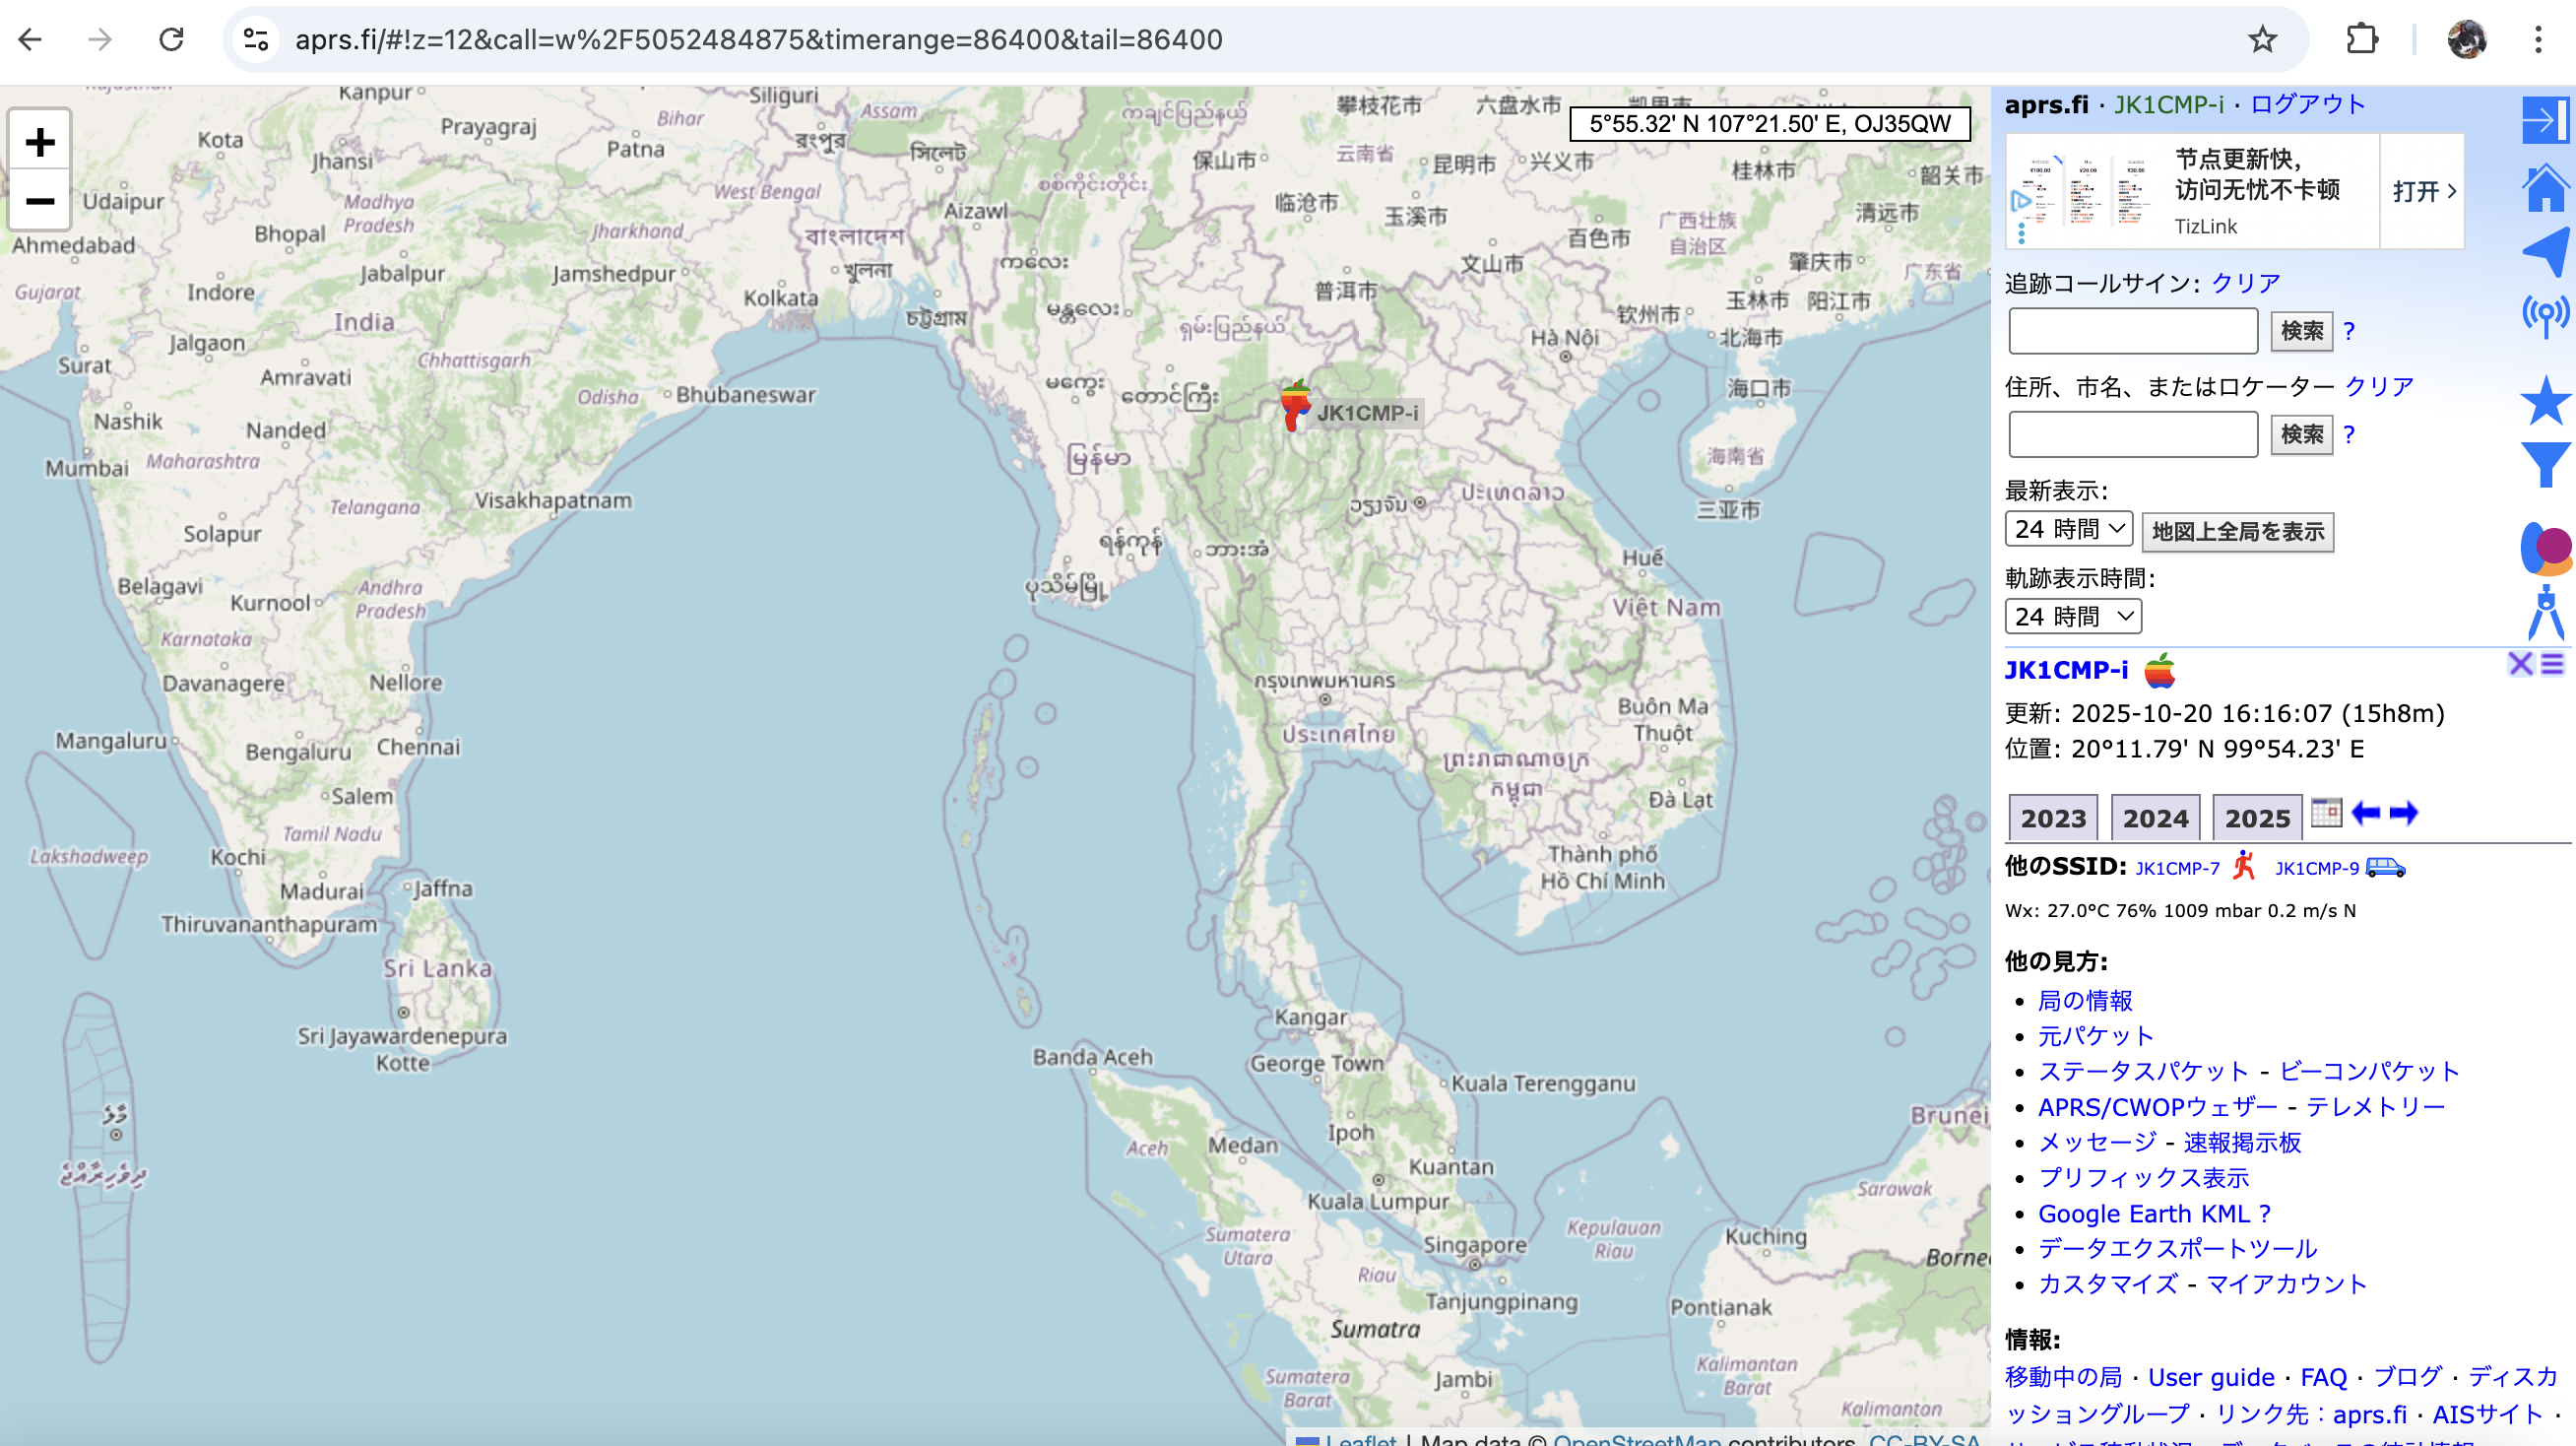
Task: Click the blue left arrow previous day
Action: coord(2366,813)
